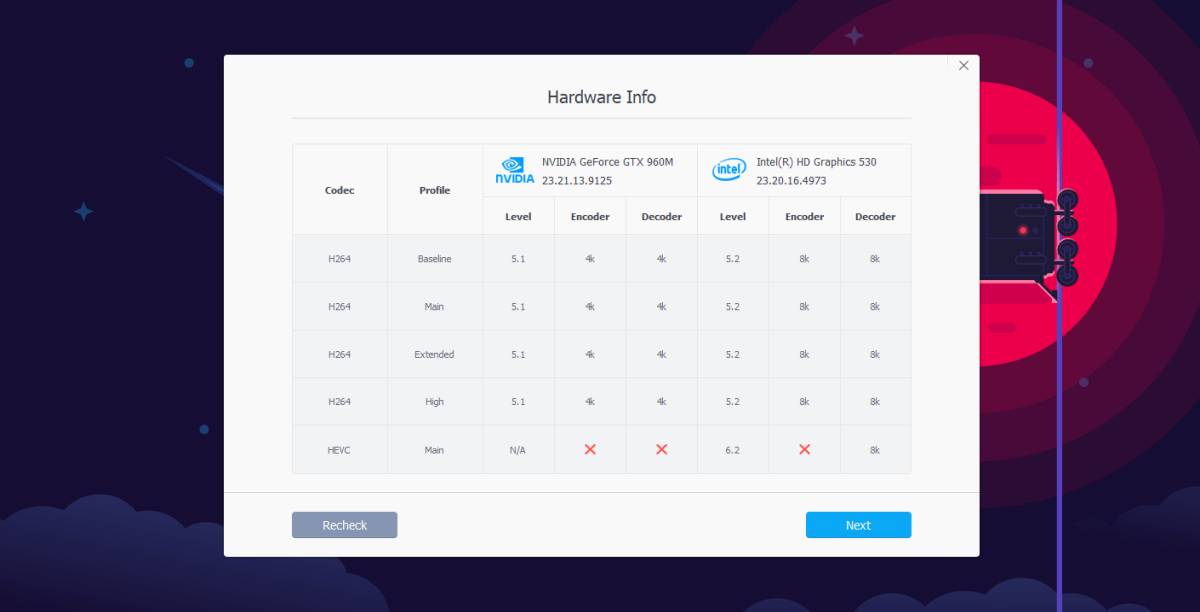Select the HEVC codec cell
This screenshot has width=1200, height=612.
click(340, 450)
